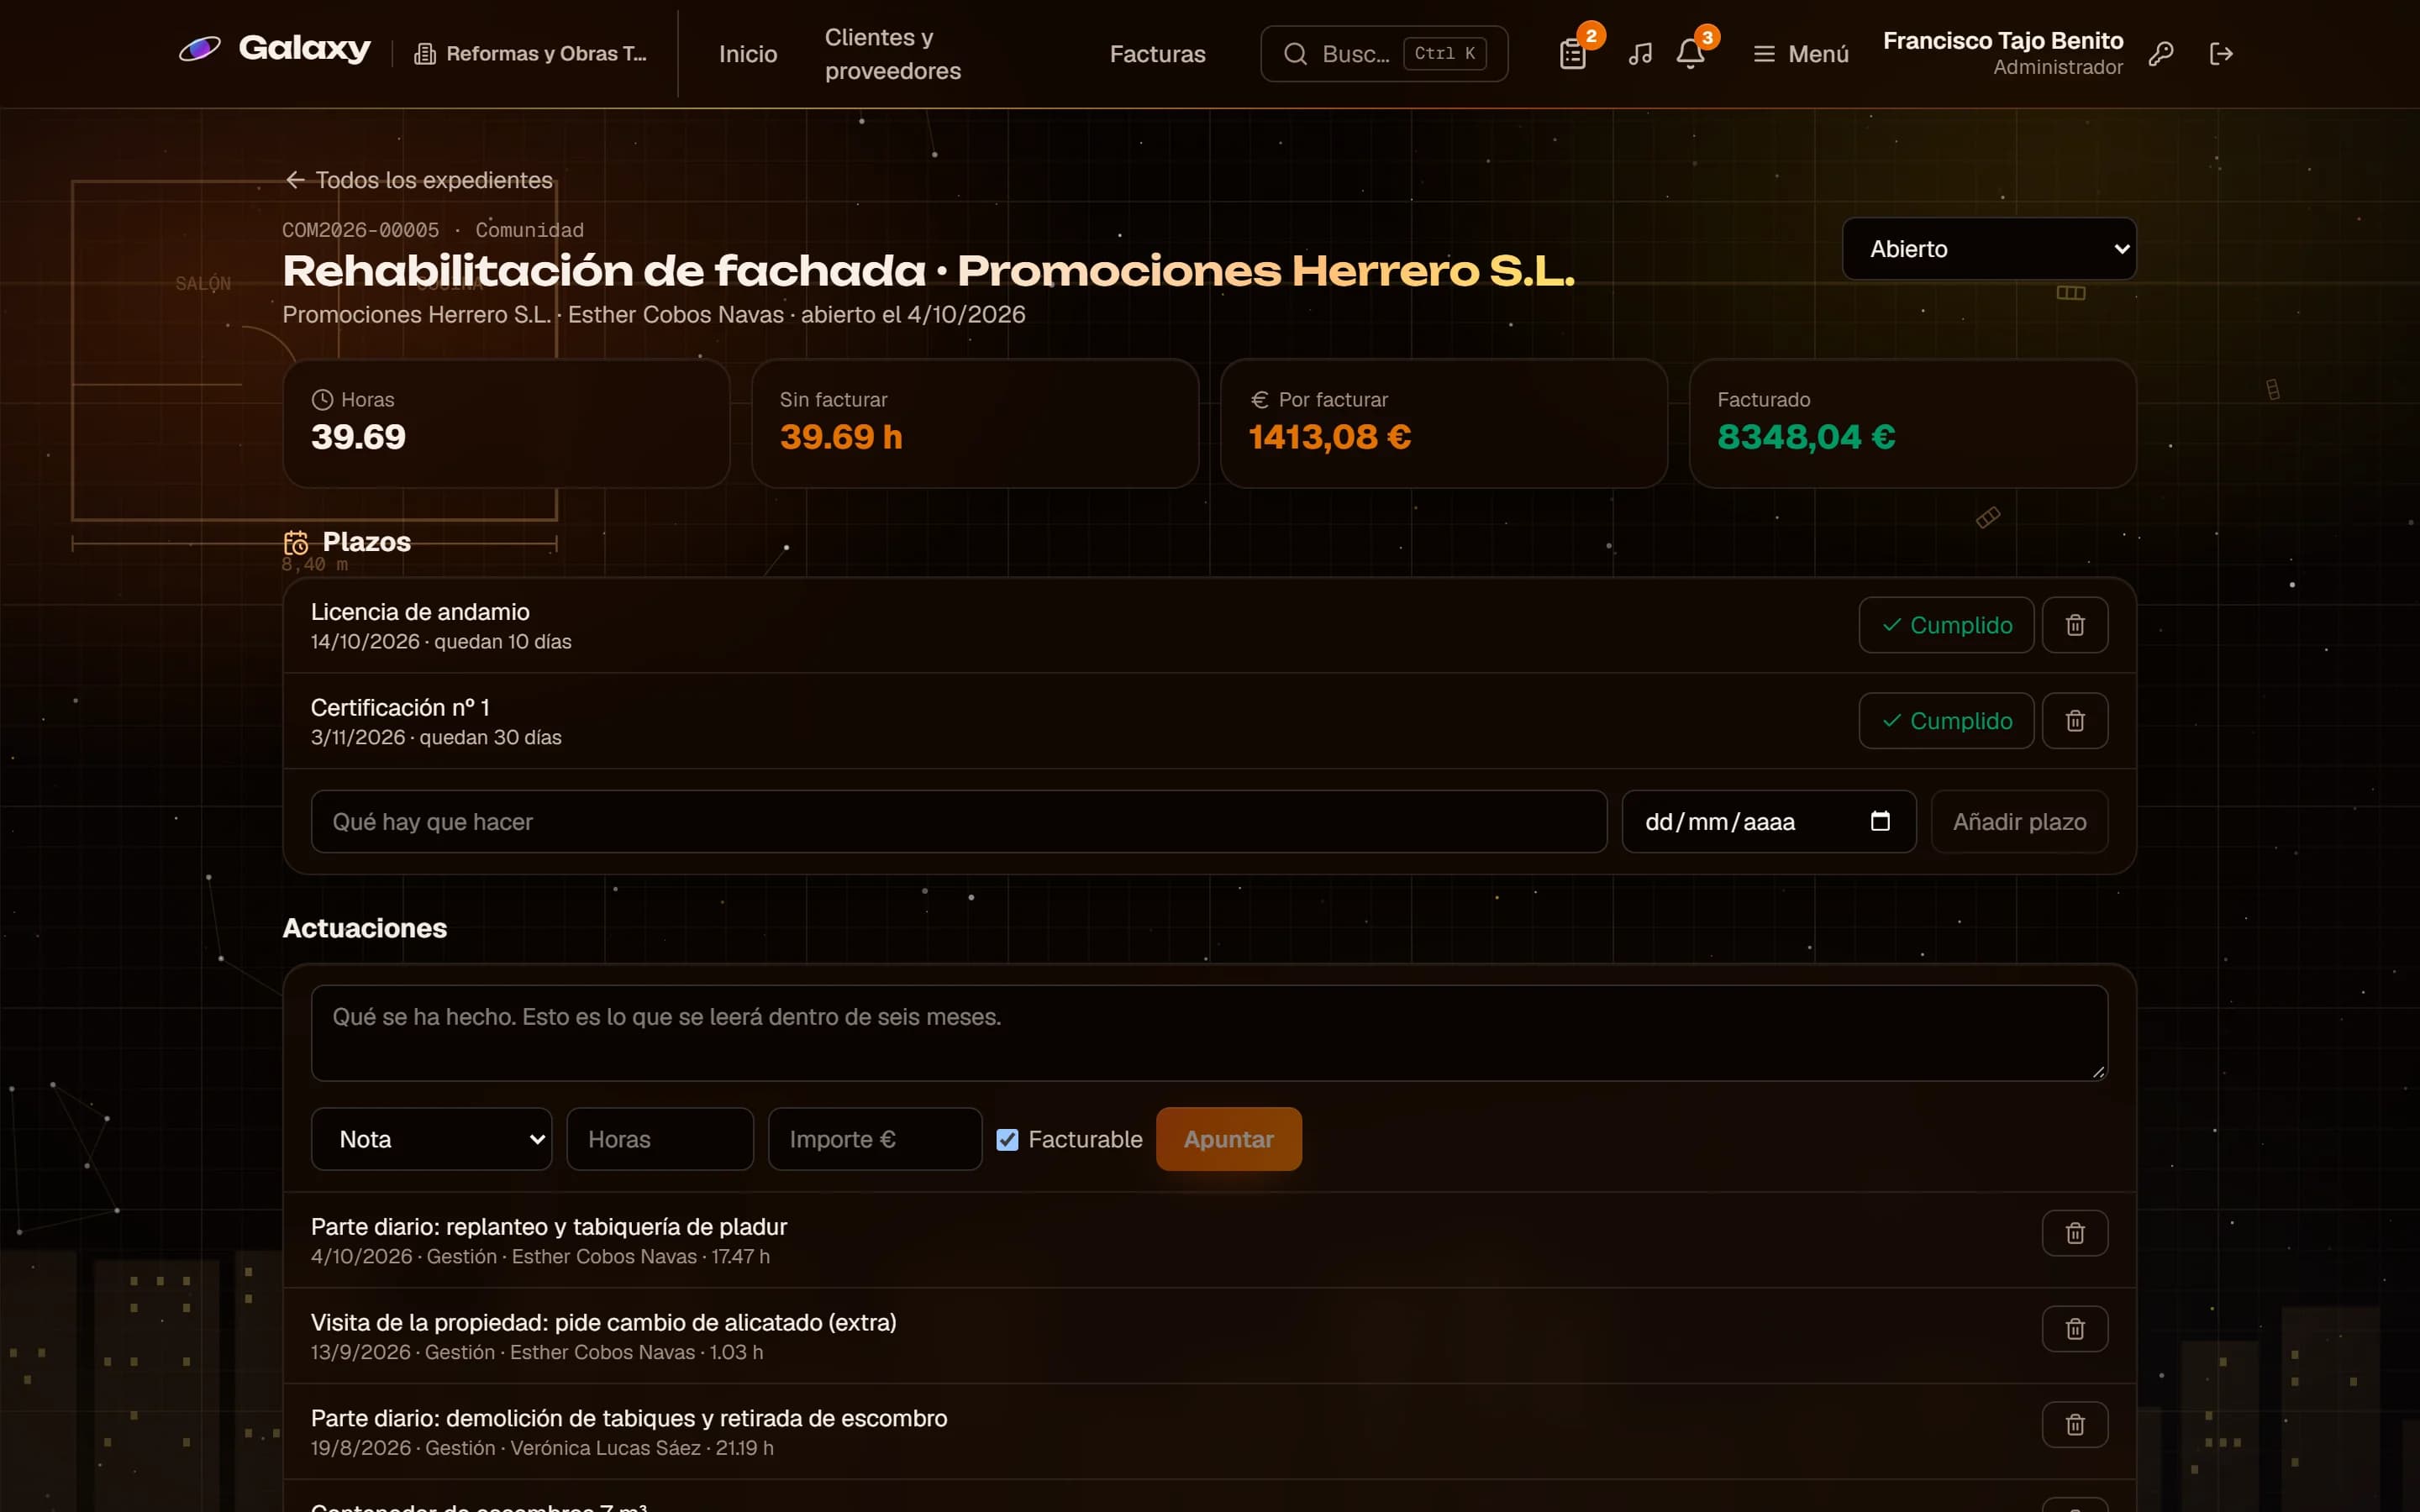Screen dimensions: 2420x1512
Task: Click the Apuntar button
Action: (1229, 1139)
